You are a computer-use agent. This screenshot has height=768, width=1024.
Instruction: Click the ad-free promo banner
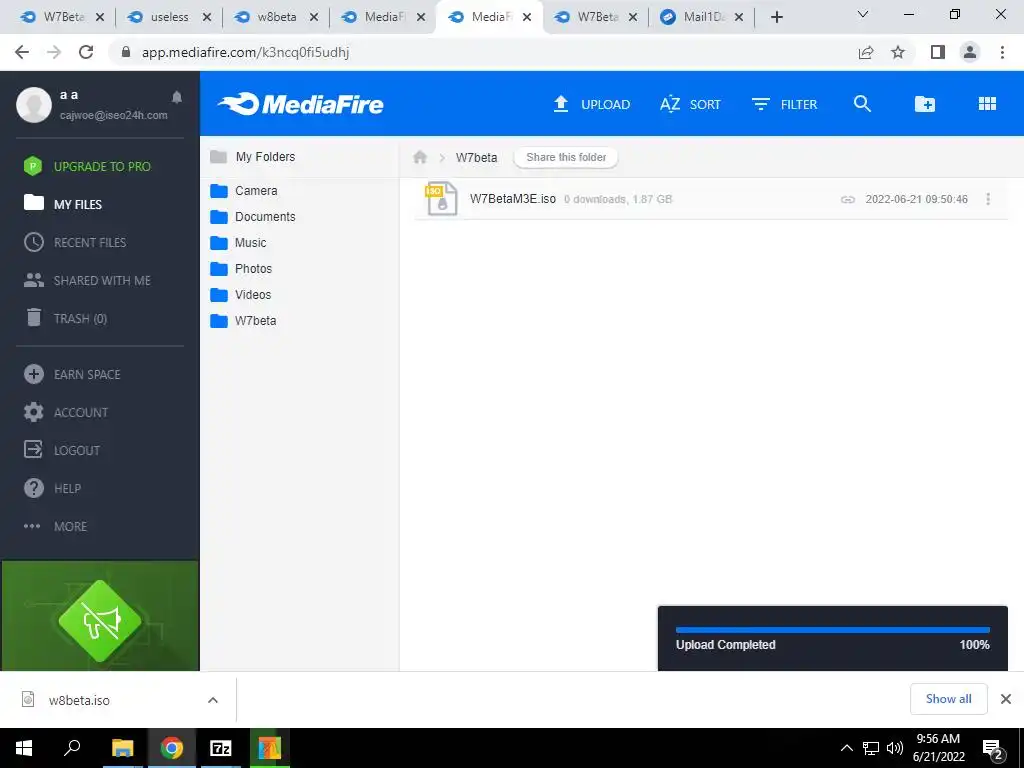pyautogui.click(x=100, y=616)
